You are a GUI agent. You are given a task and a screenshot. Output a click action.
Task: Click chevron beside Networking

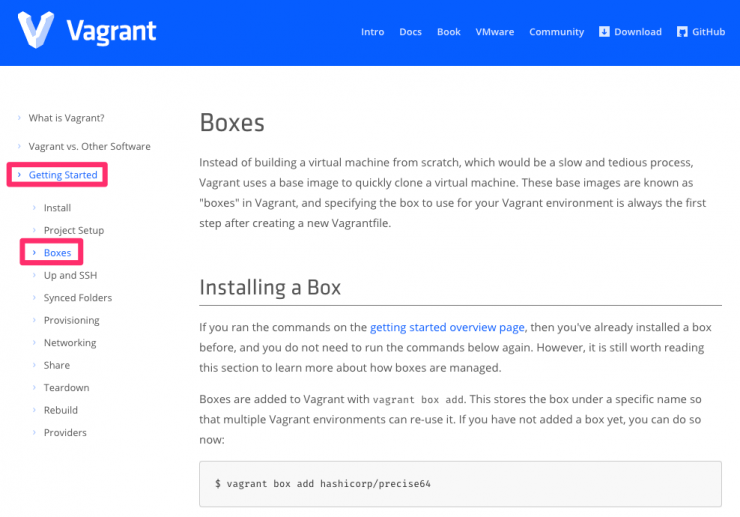click(x=34, y=342)
